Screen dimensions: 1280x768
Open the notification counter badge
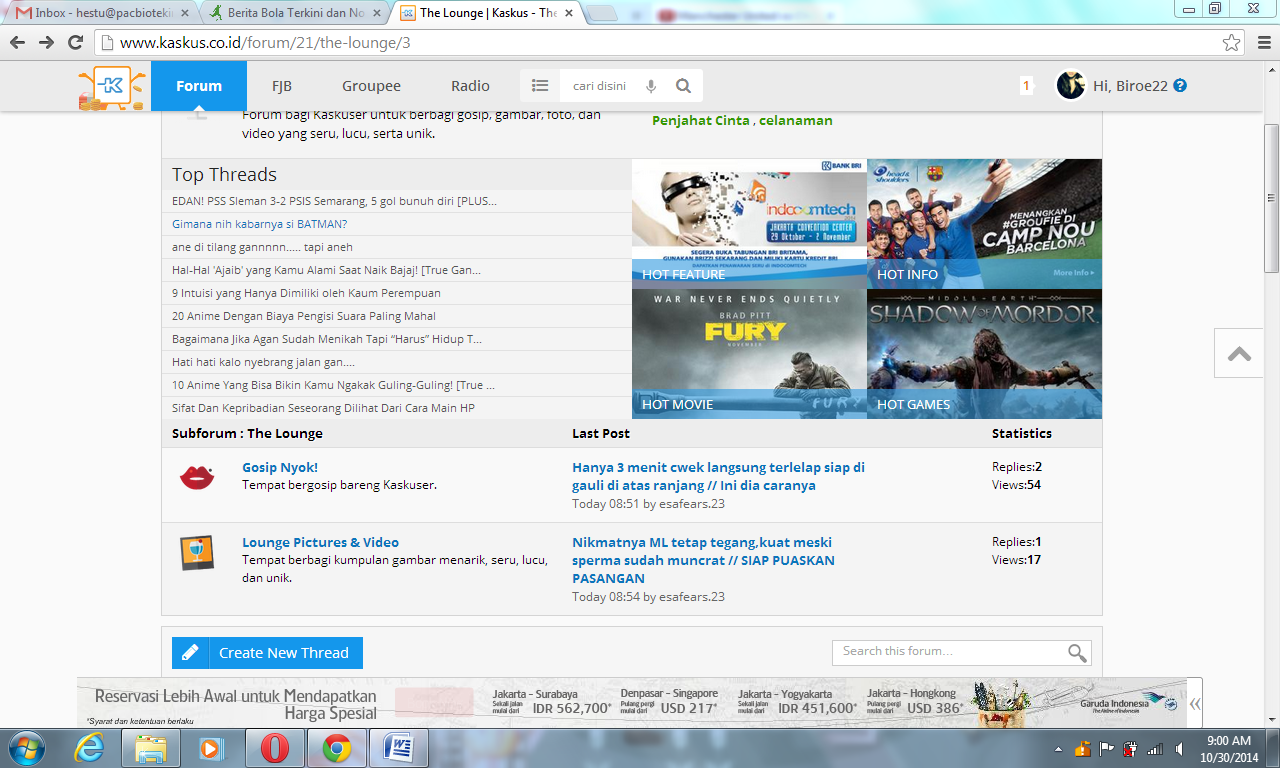pos(1025,86)
